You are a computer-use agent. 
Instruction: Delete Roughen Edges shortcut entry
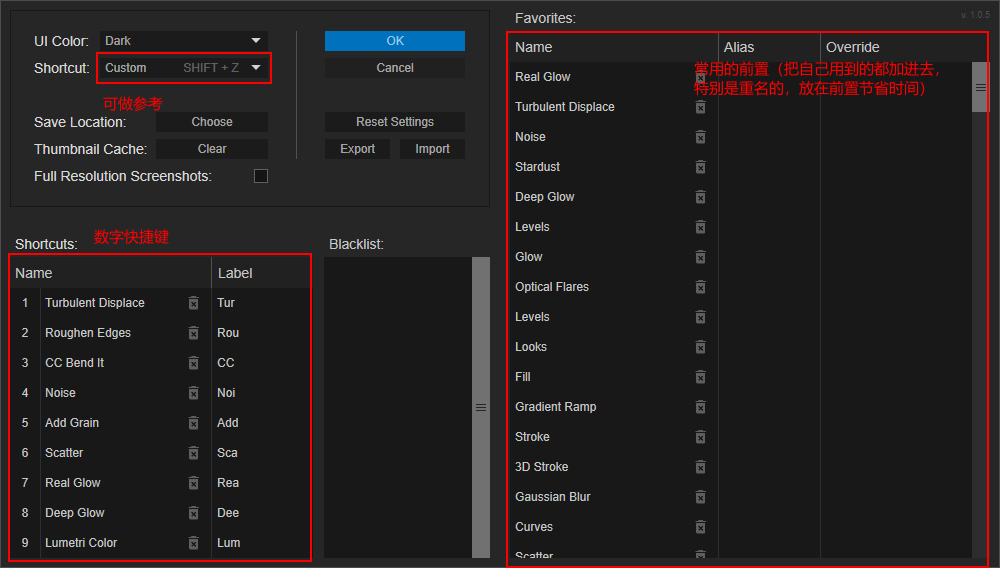[193, 333]
